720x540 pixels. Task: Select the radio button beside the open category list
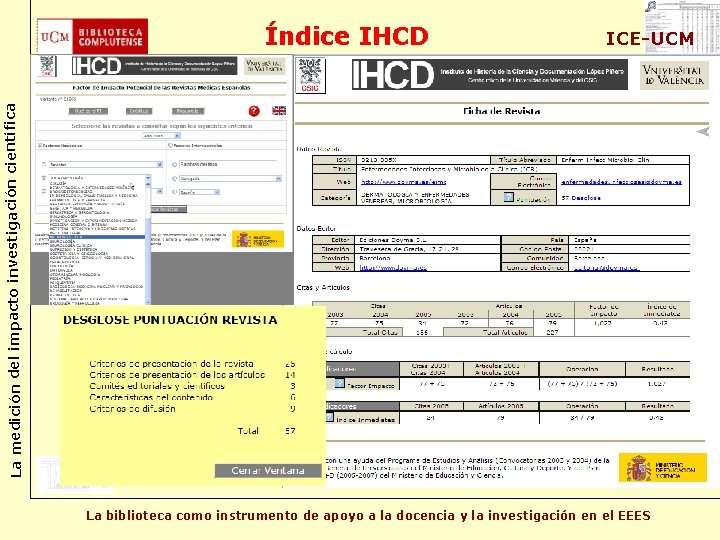pyautogui.click(x=44, y=178)
